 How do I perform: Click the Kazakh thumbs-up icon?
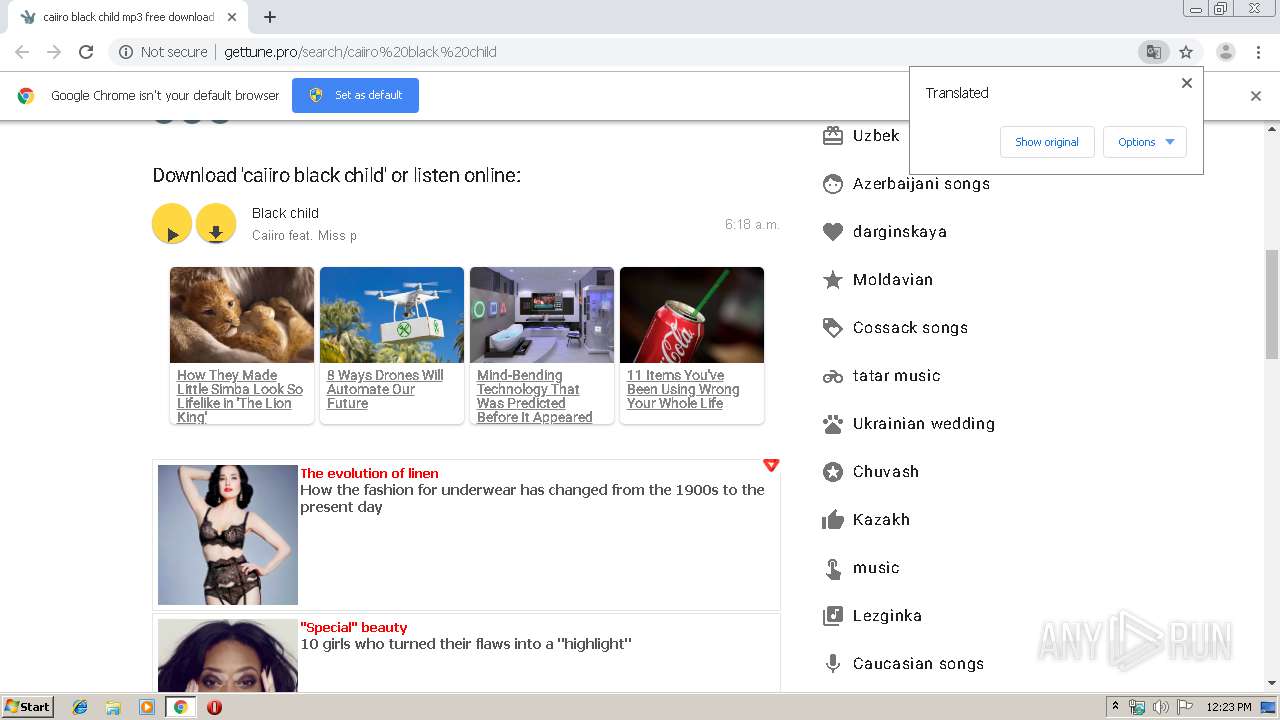[x=833, y=520]
